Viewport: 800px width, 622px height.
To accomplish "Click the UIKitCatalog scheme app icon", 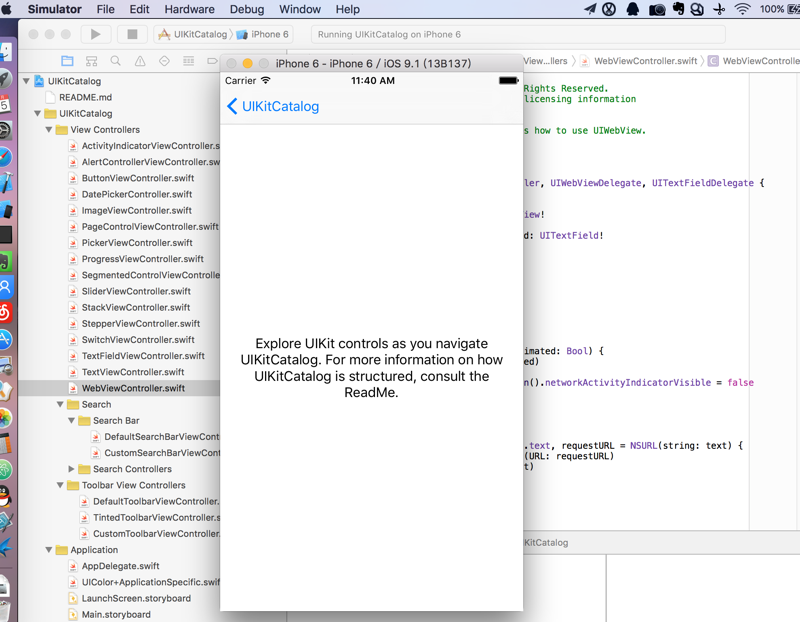I will click(x=164, y=34).
